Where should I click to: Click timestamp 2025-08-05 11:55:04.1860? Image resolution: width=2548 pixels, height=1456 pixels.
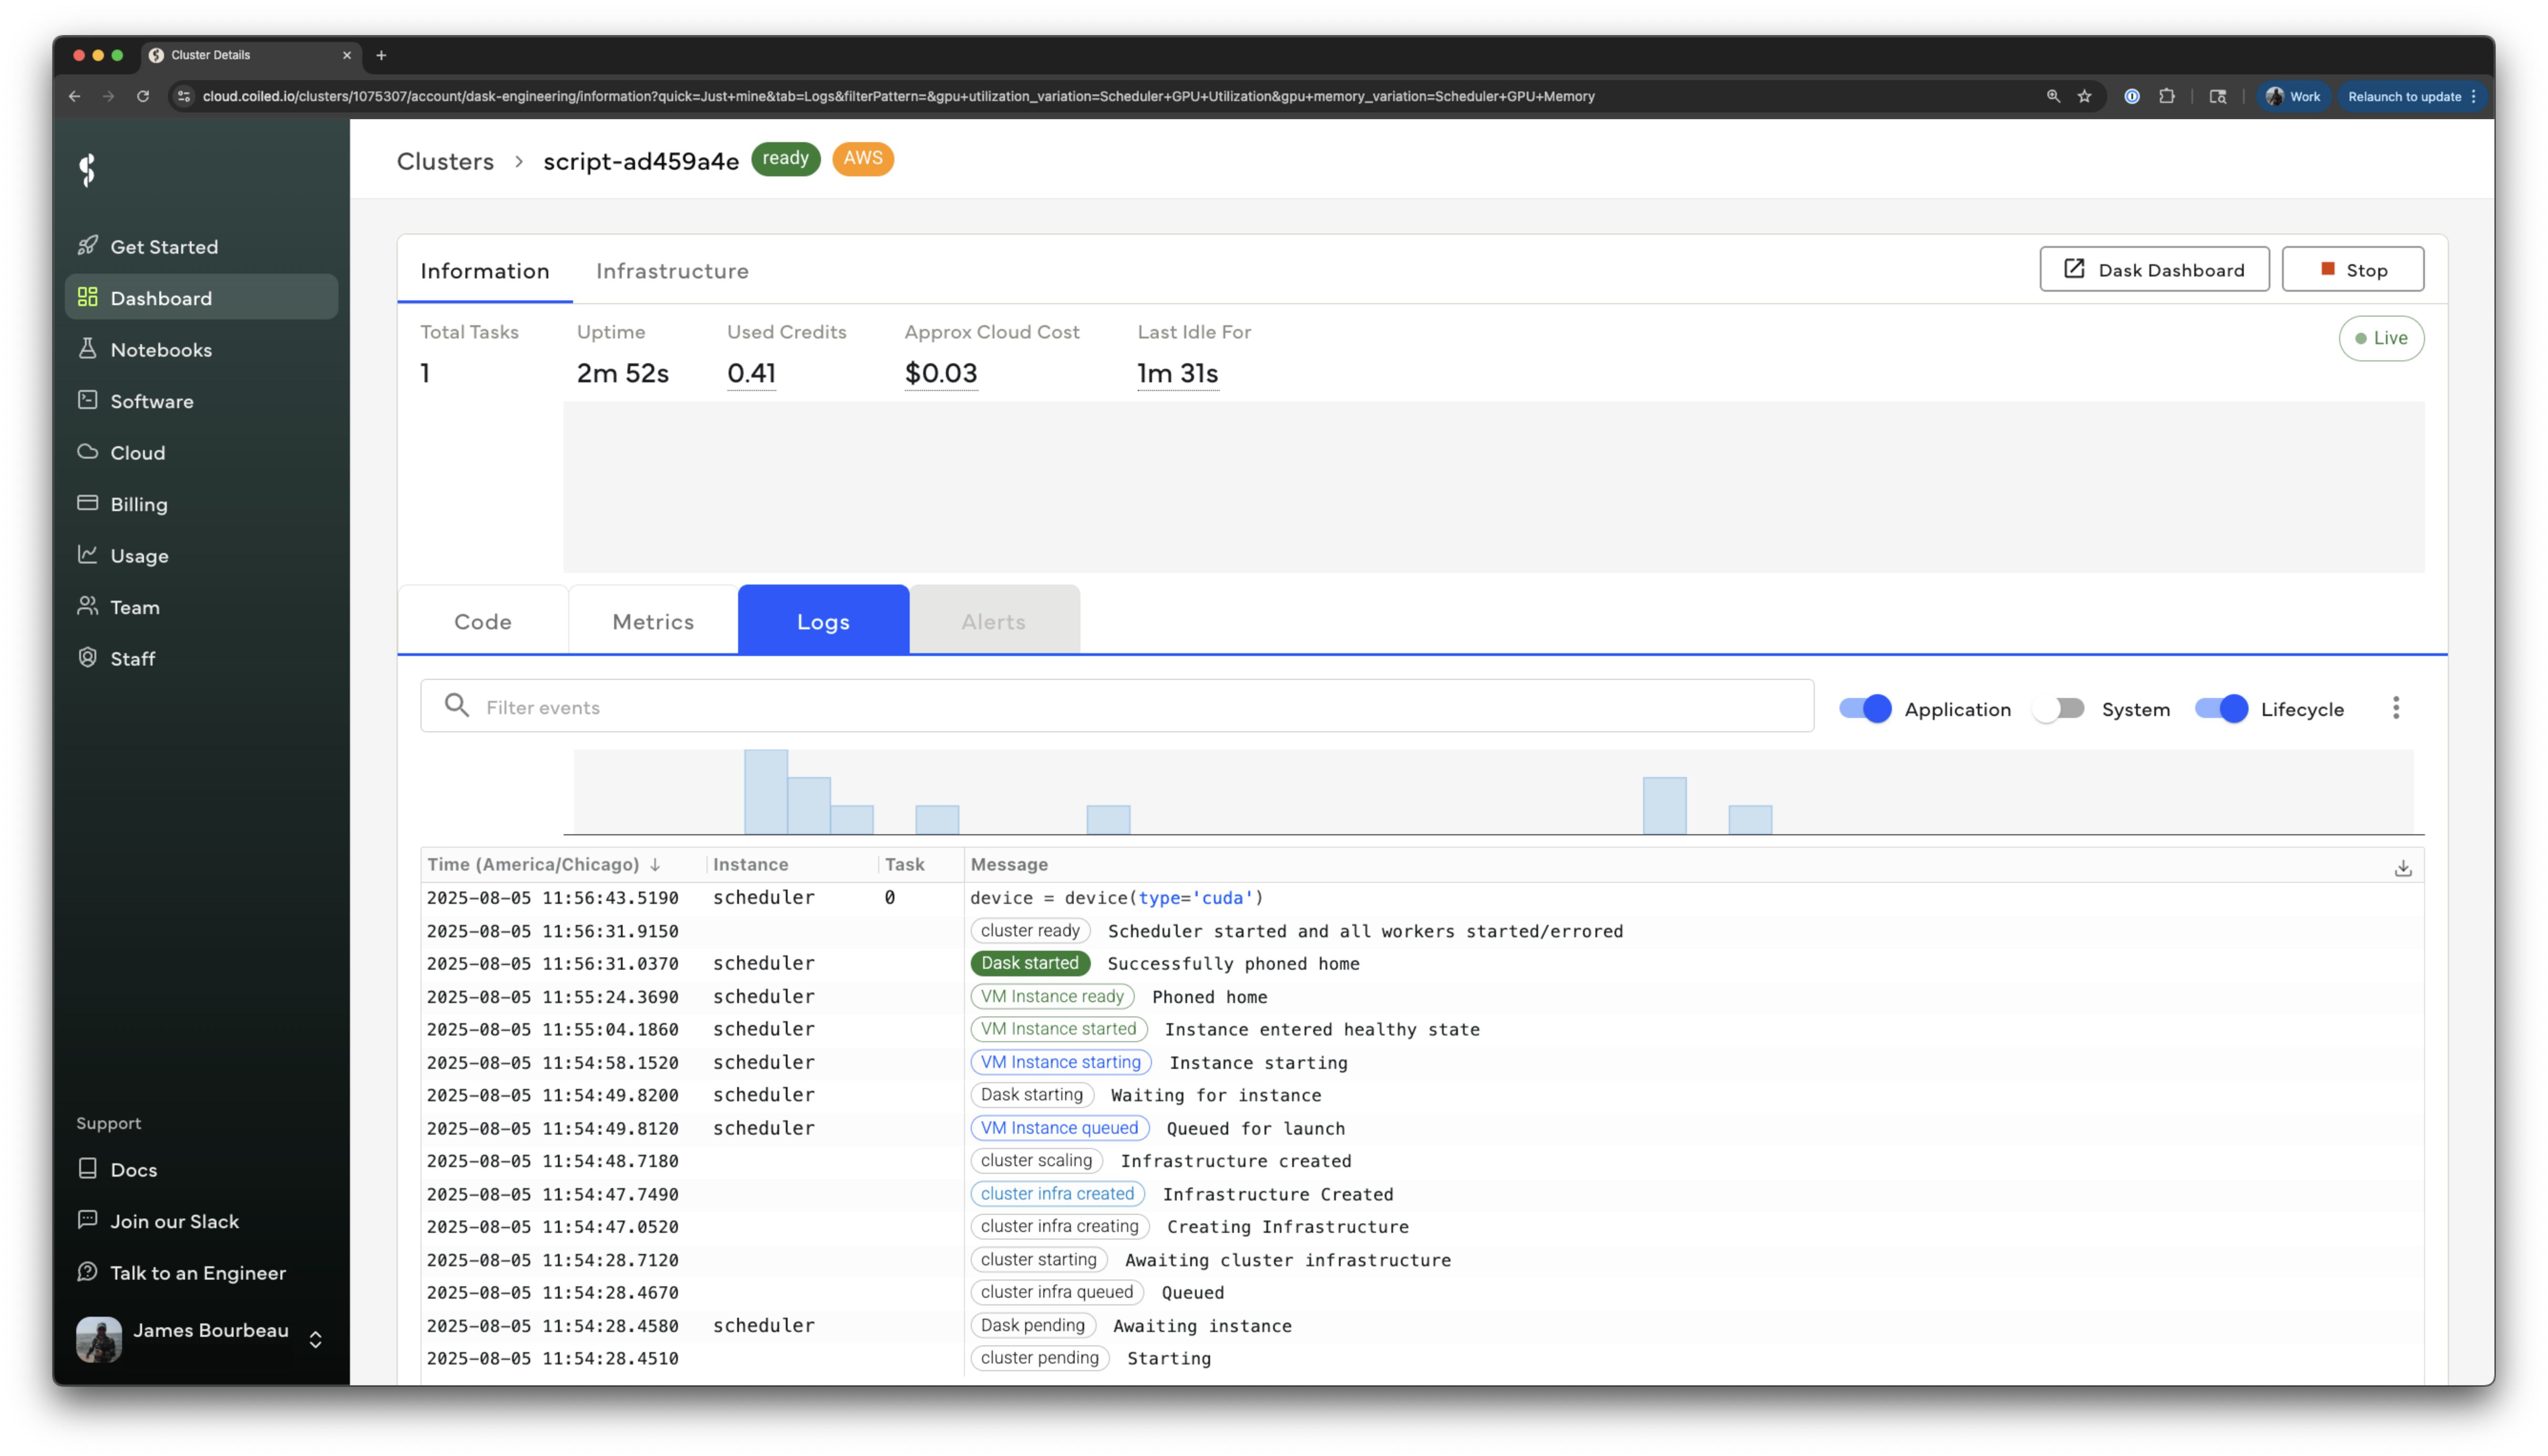(552, 1029)
